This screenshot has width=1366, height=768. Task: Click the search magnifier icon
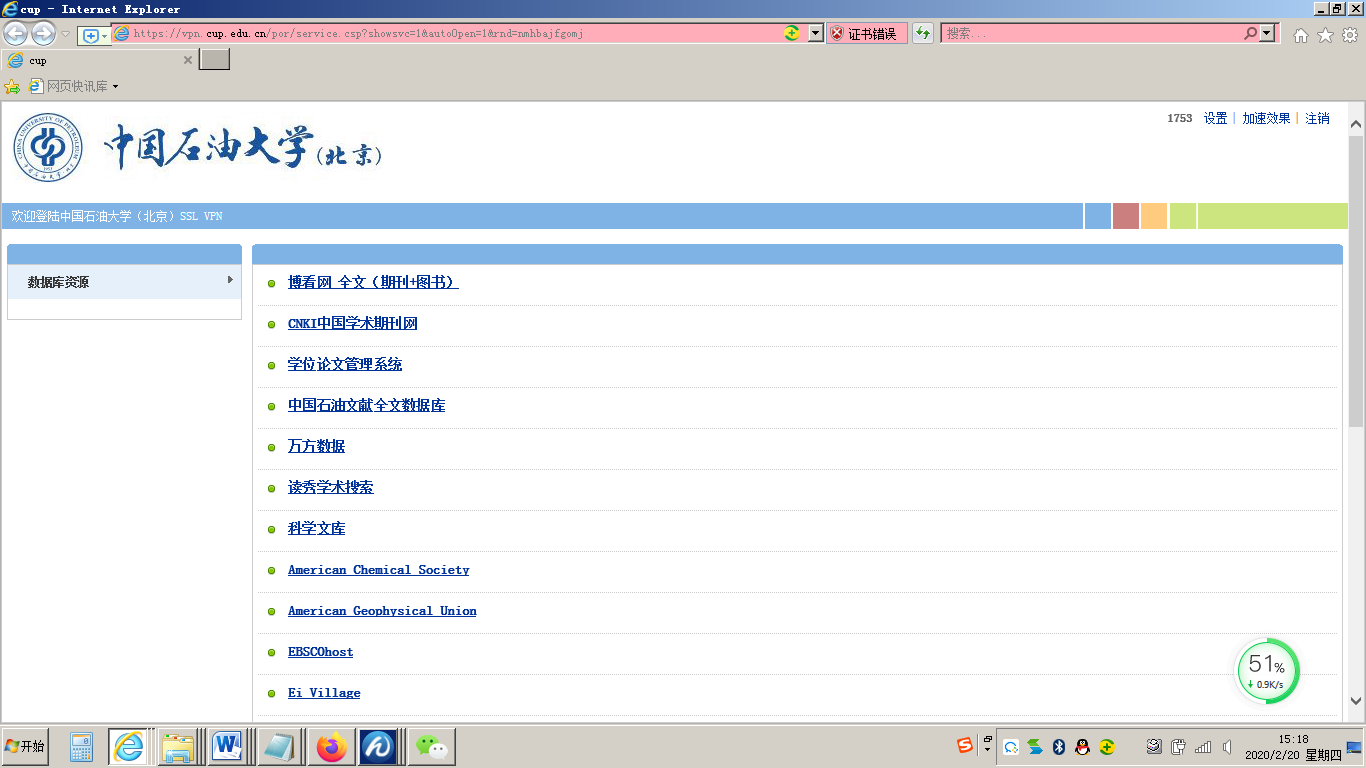(x=1250, y=33)
